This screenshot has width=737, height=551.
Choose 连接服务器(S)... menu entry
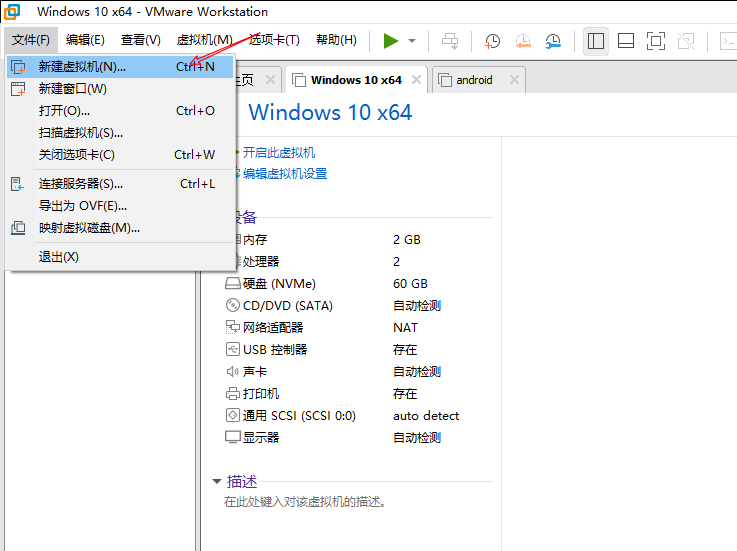coord(120,184)
